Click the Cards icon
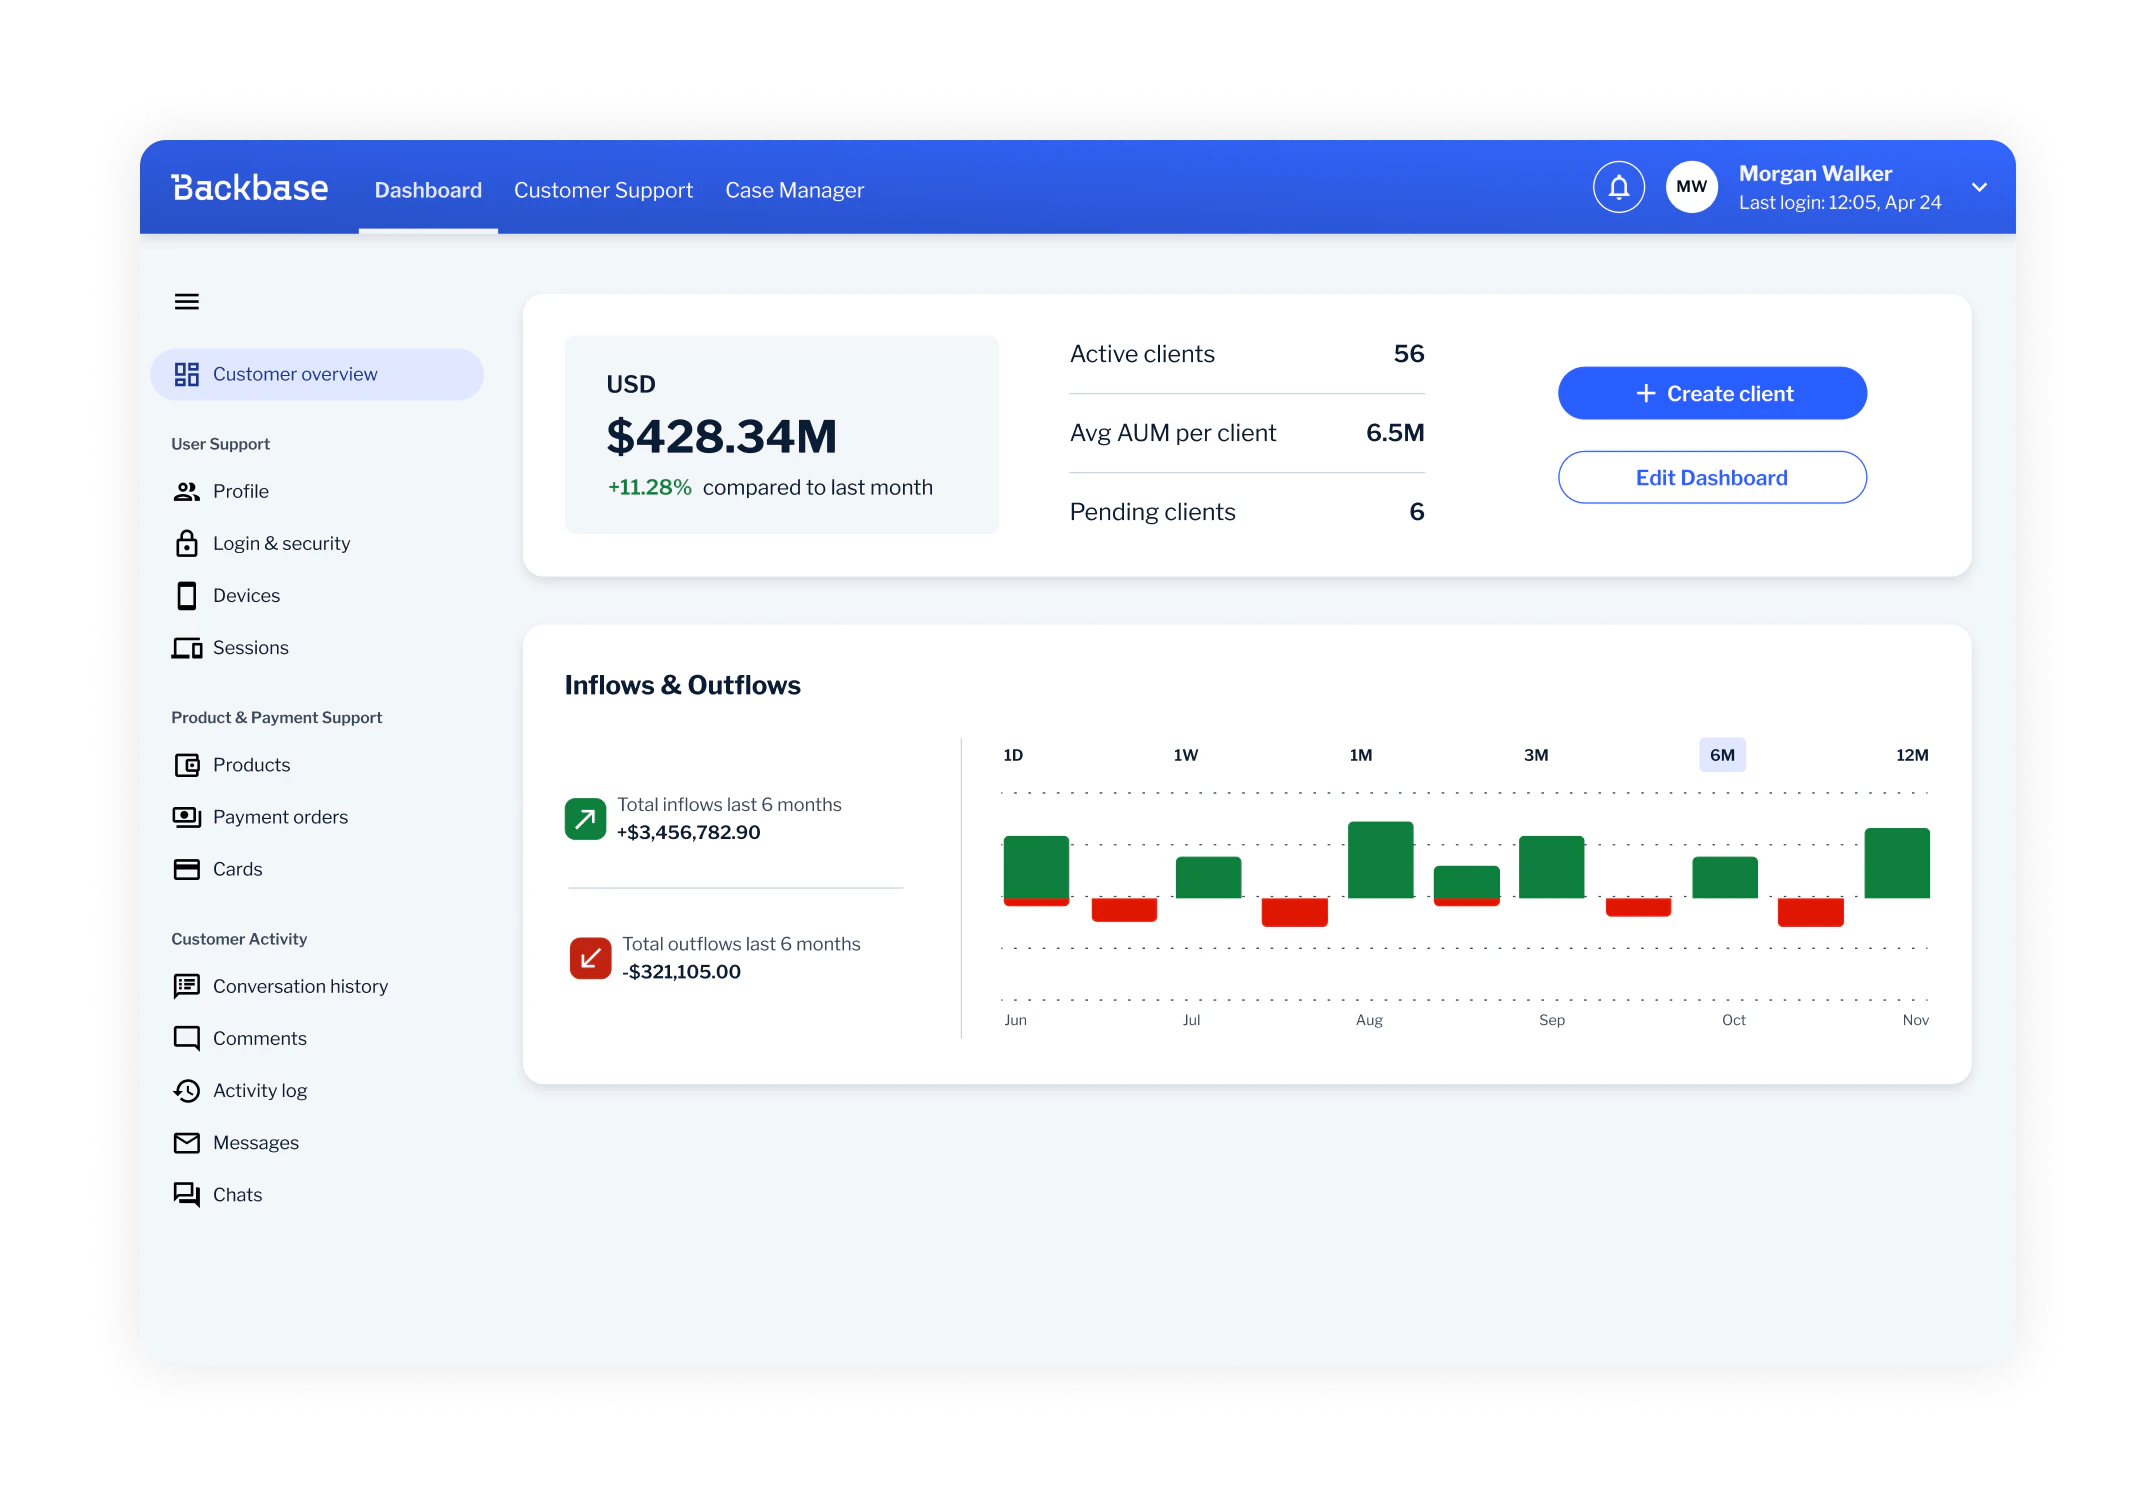The width and height of the screenshot is (2156, 1505). [187, 869]
